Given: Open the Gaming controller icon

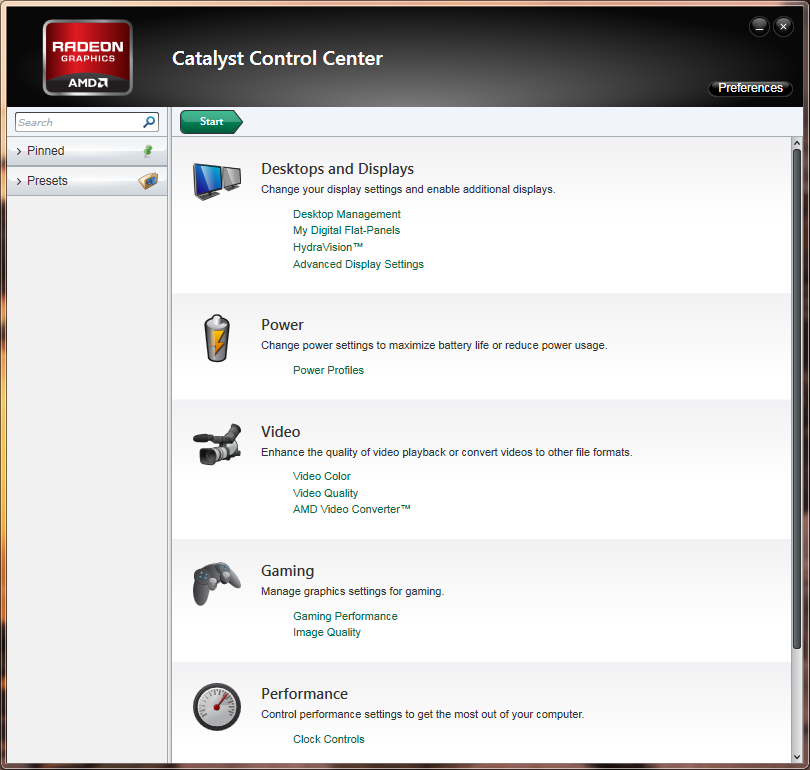Looking at the screenshot, I should click(x=217, y=584).
